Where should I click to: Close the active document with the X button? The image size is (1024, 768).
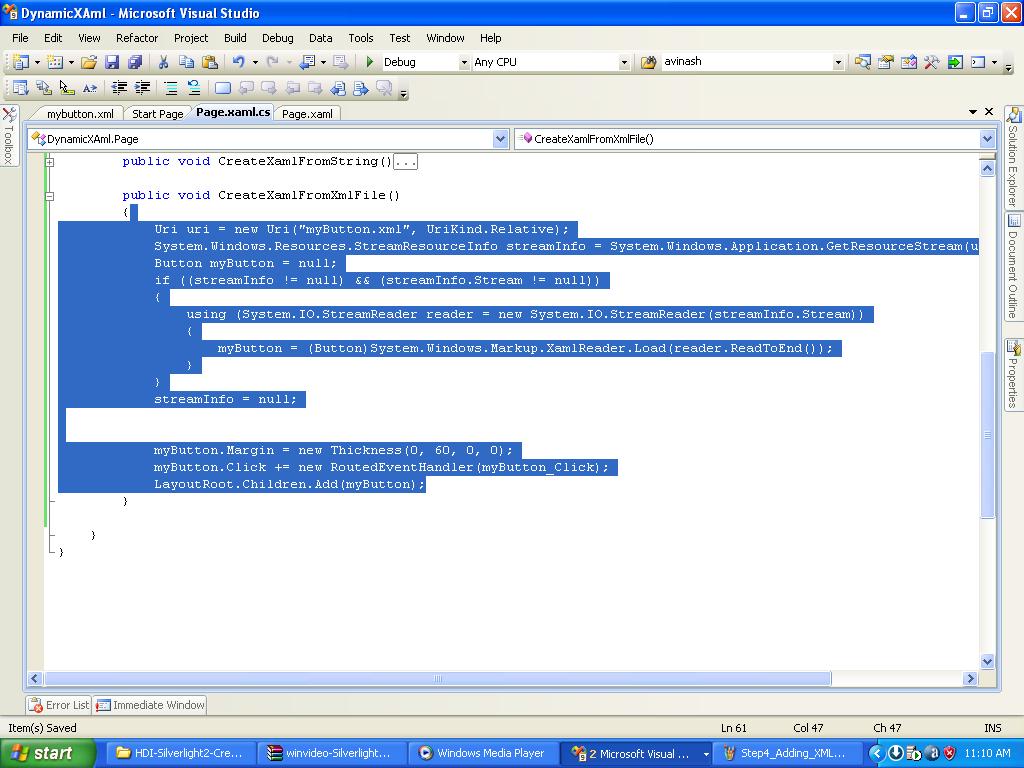click(989, 112)
